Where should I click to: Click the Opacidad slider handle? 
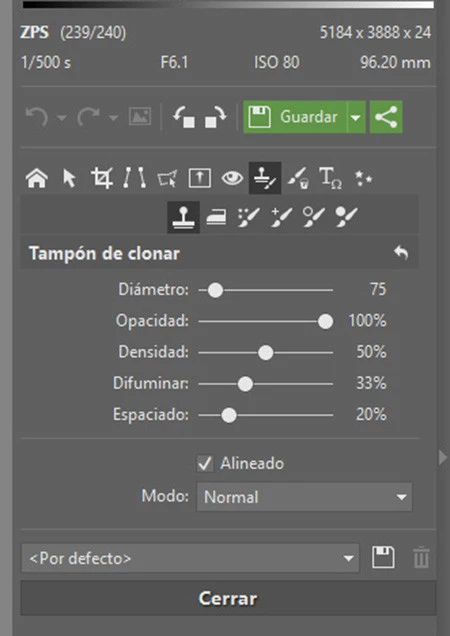coord(325,322)
